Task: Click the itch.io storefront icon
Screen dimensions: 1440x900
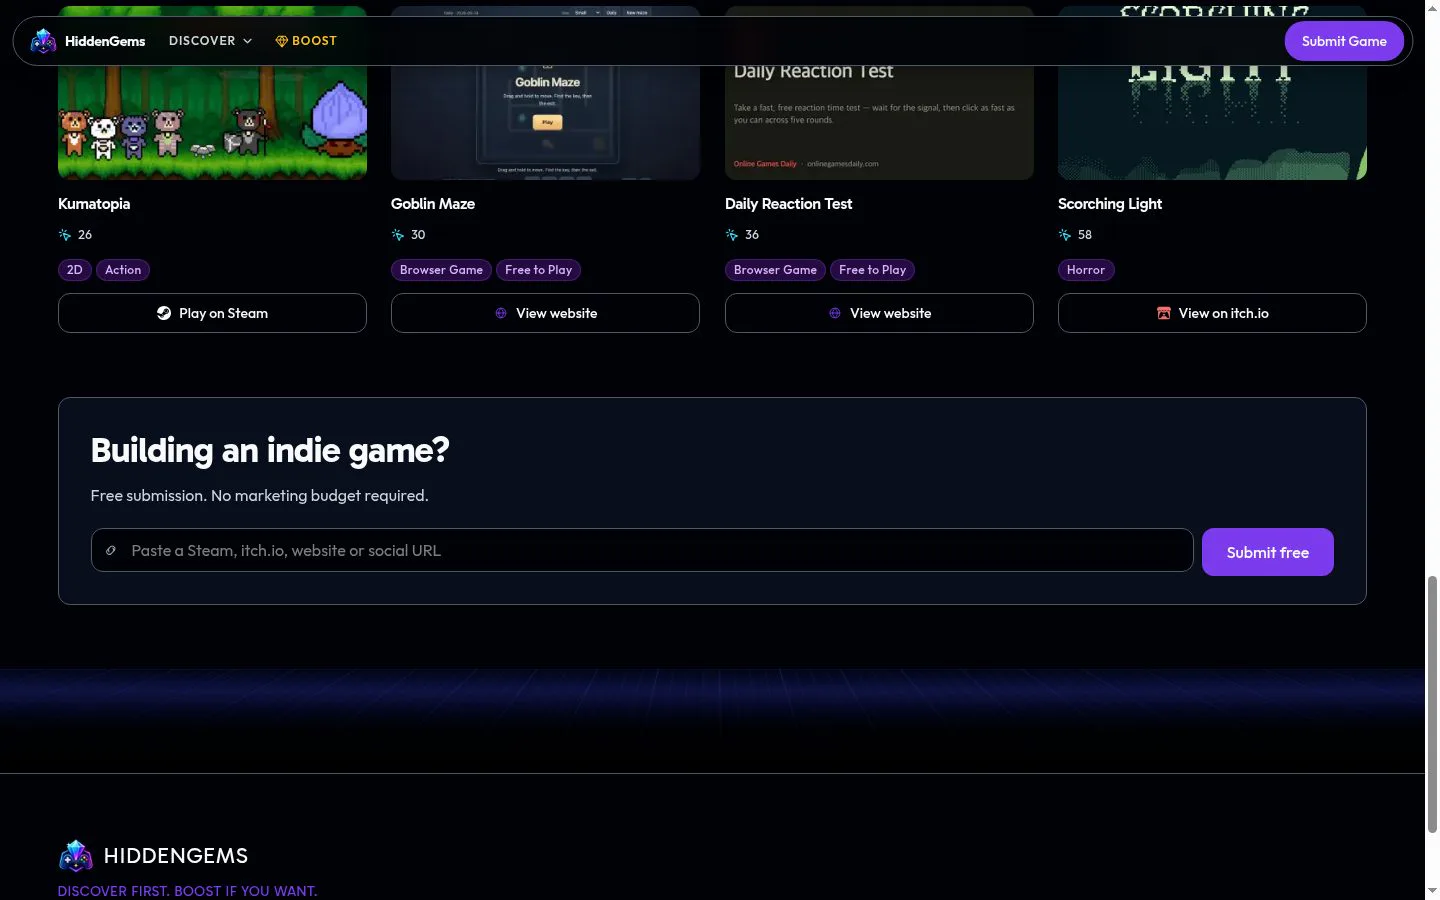Action: pyautogui.click(x=1164, y=313)
